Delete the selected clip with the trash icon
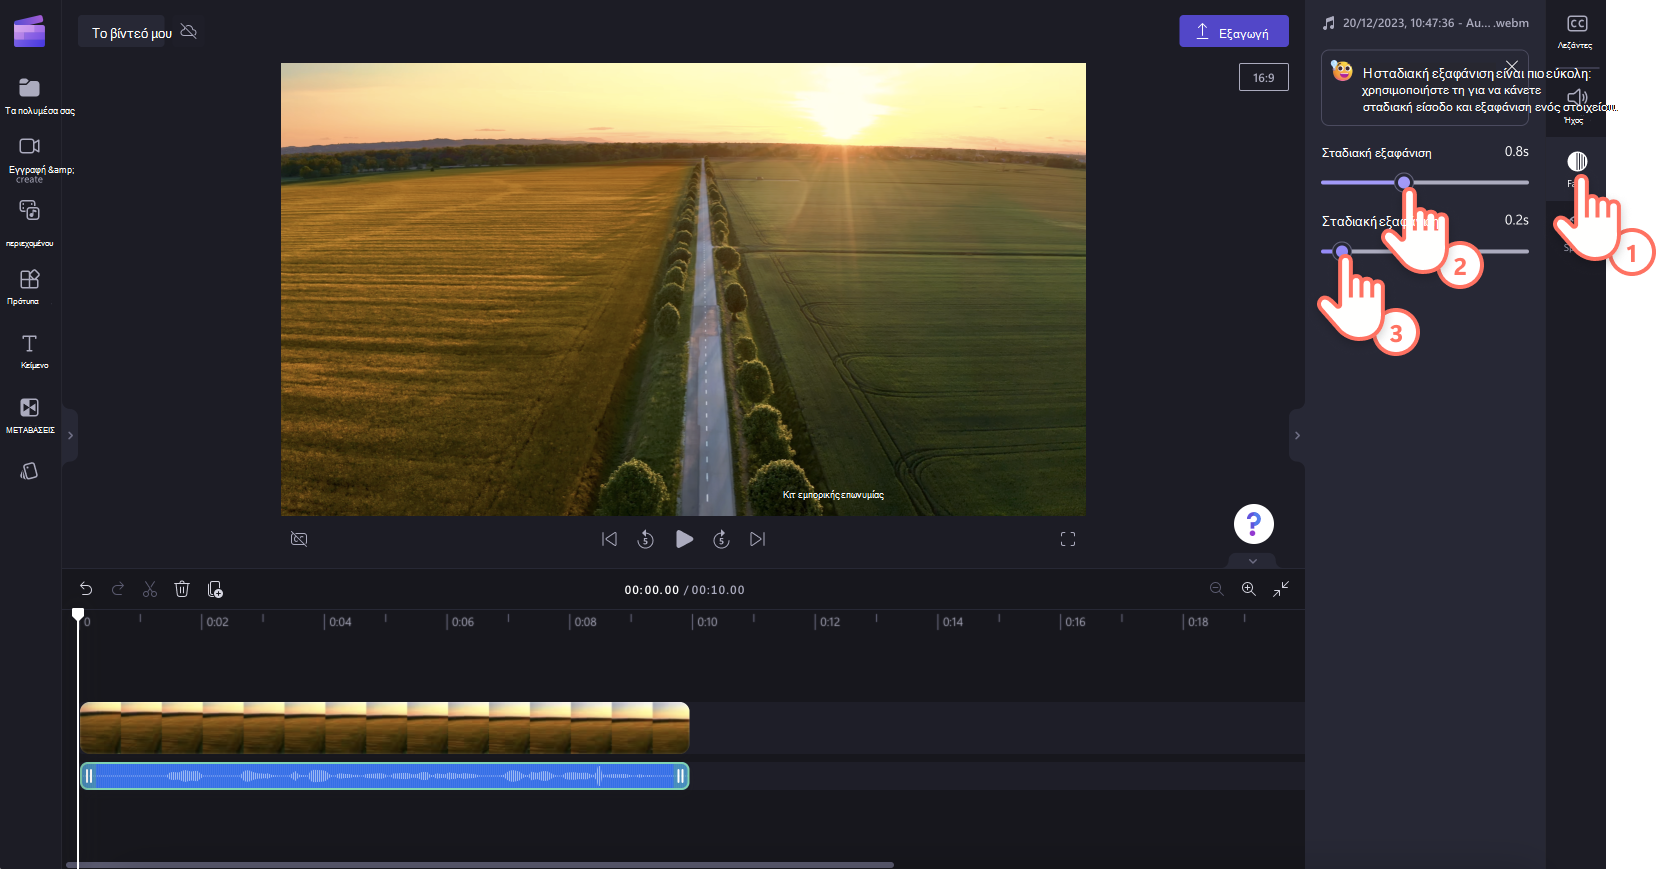Screen dimensions: 1656x869 [182, 589]
